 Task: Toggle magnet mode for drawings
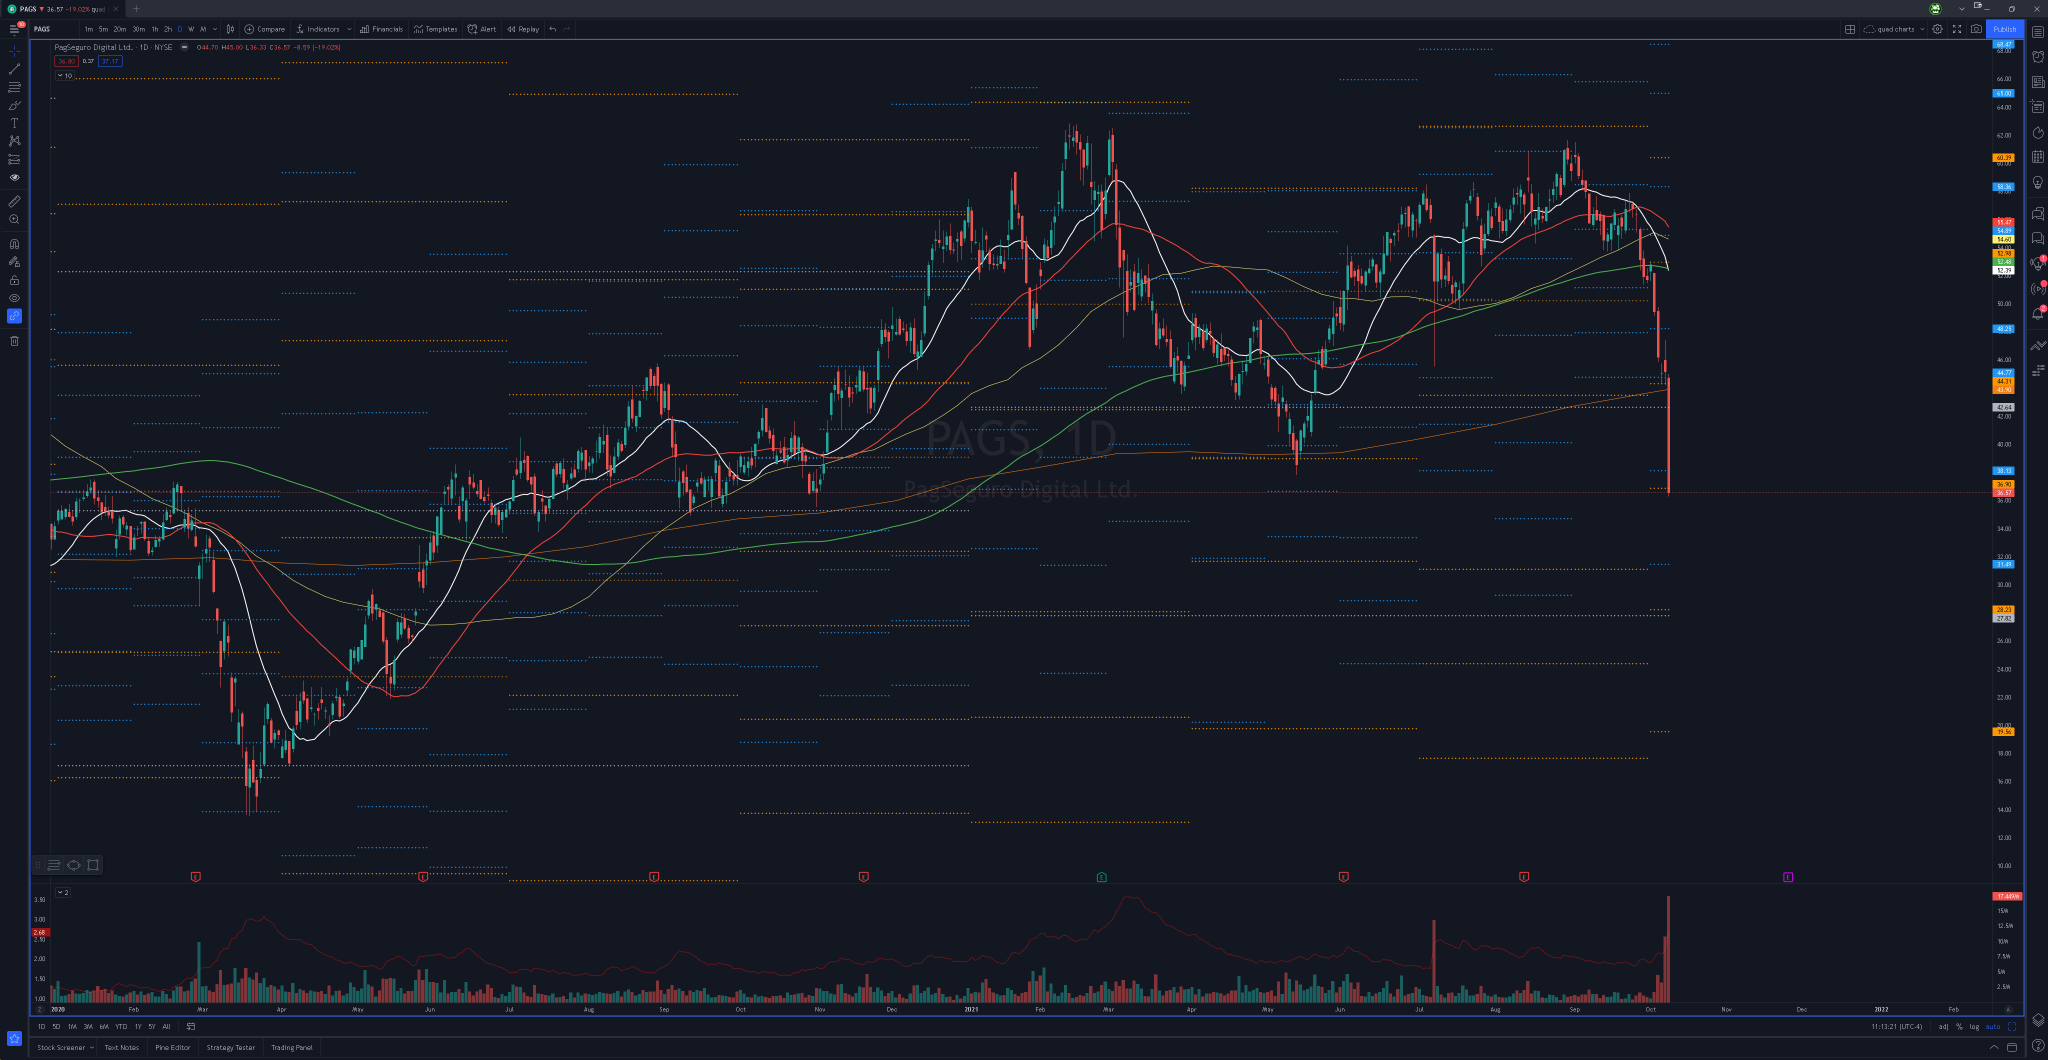(x=14, y=243)
